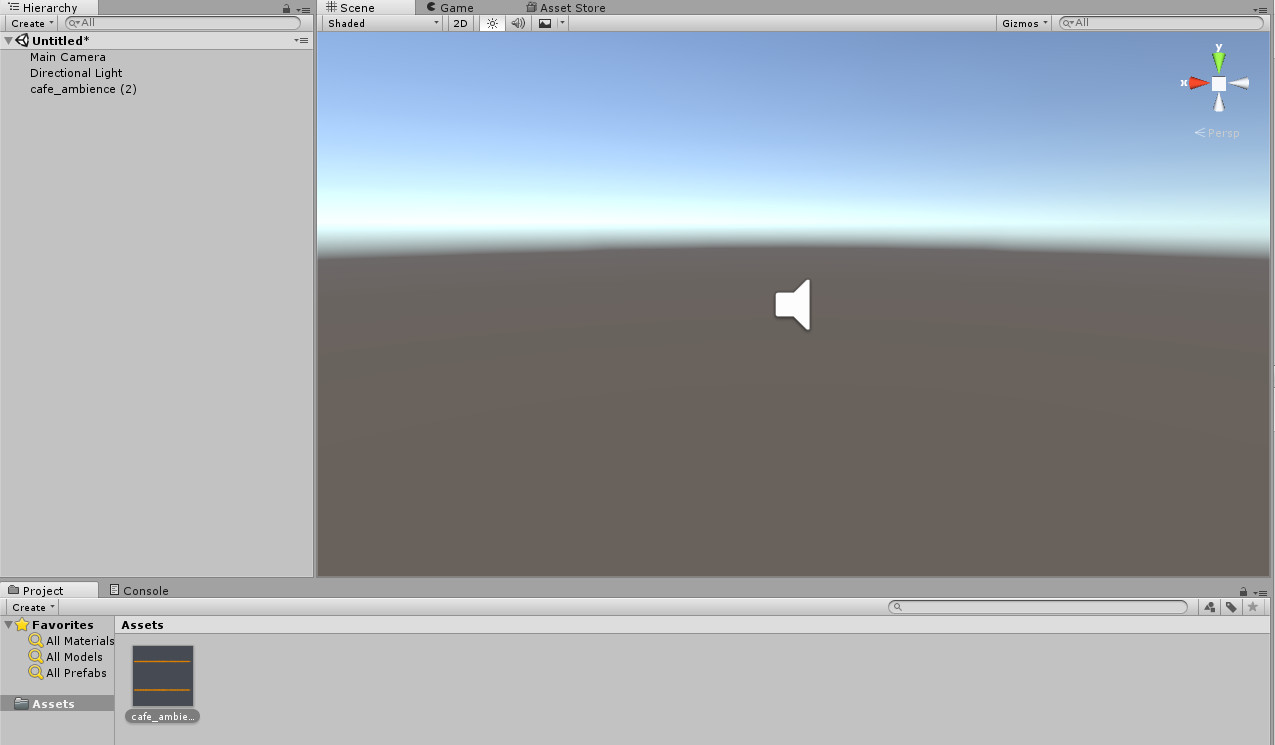Screen dimensions: 1275x745
Task: Select the cafe_ambience audio asset thumbnail
Action: [x=163, y=676]
